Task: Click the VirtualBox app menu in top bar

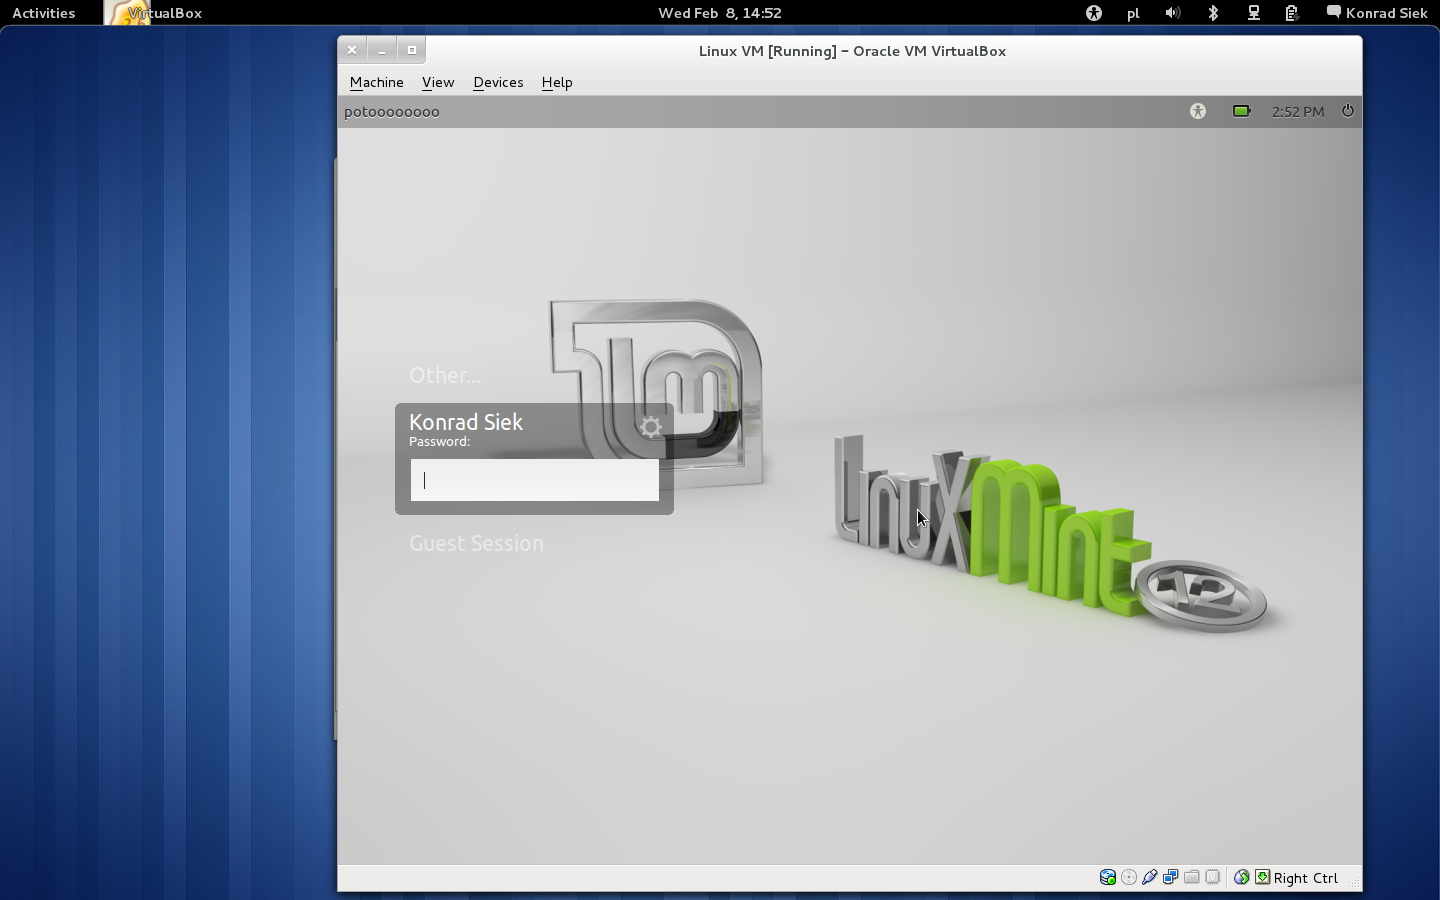Action: (x=155, y=13)
